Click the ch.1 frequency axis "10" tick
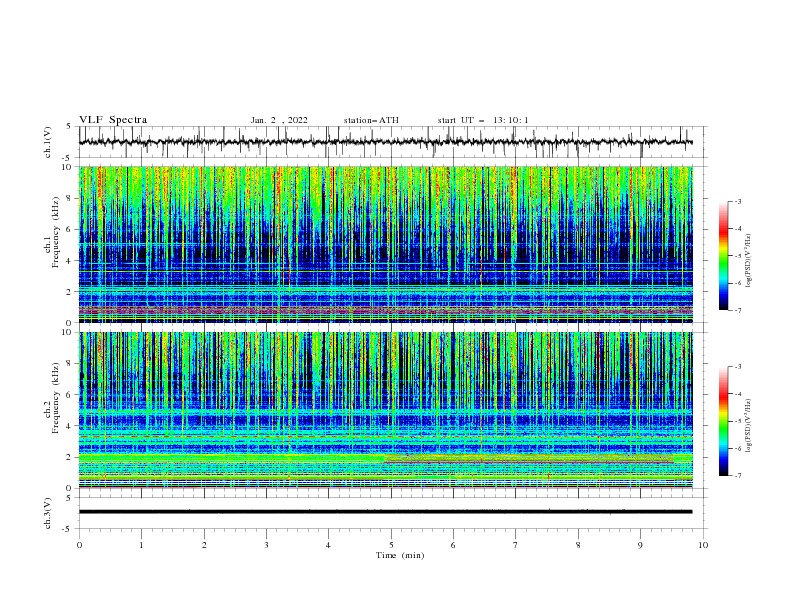Image resolution: width=792 pixels, height=612 pixels. tap(67, 167)
